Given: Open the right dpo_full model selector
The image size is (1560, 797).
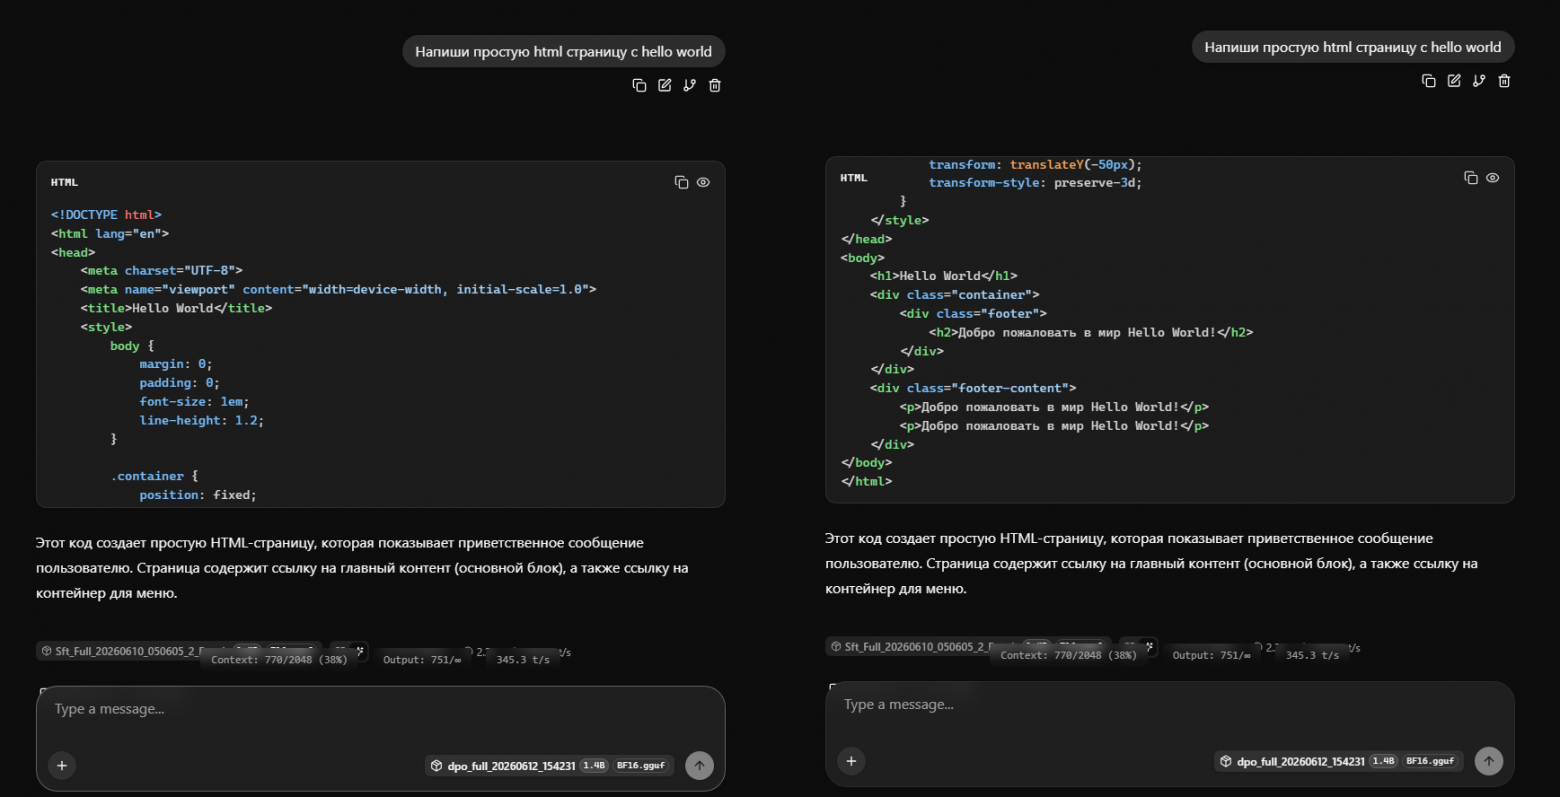Looking at the screenshot, I should [1339, 761].
